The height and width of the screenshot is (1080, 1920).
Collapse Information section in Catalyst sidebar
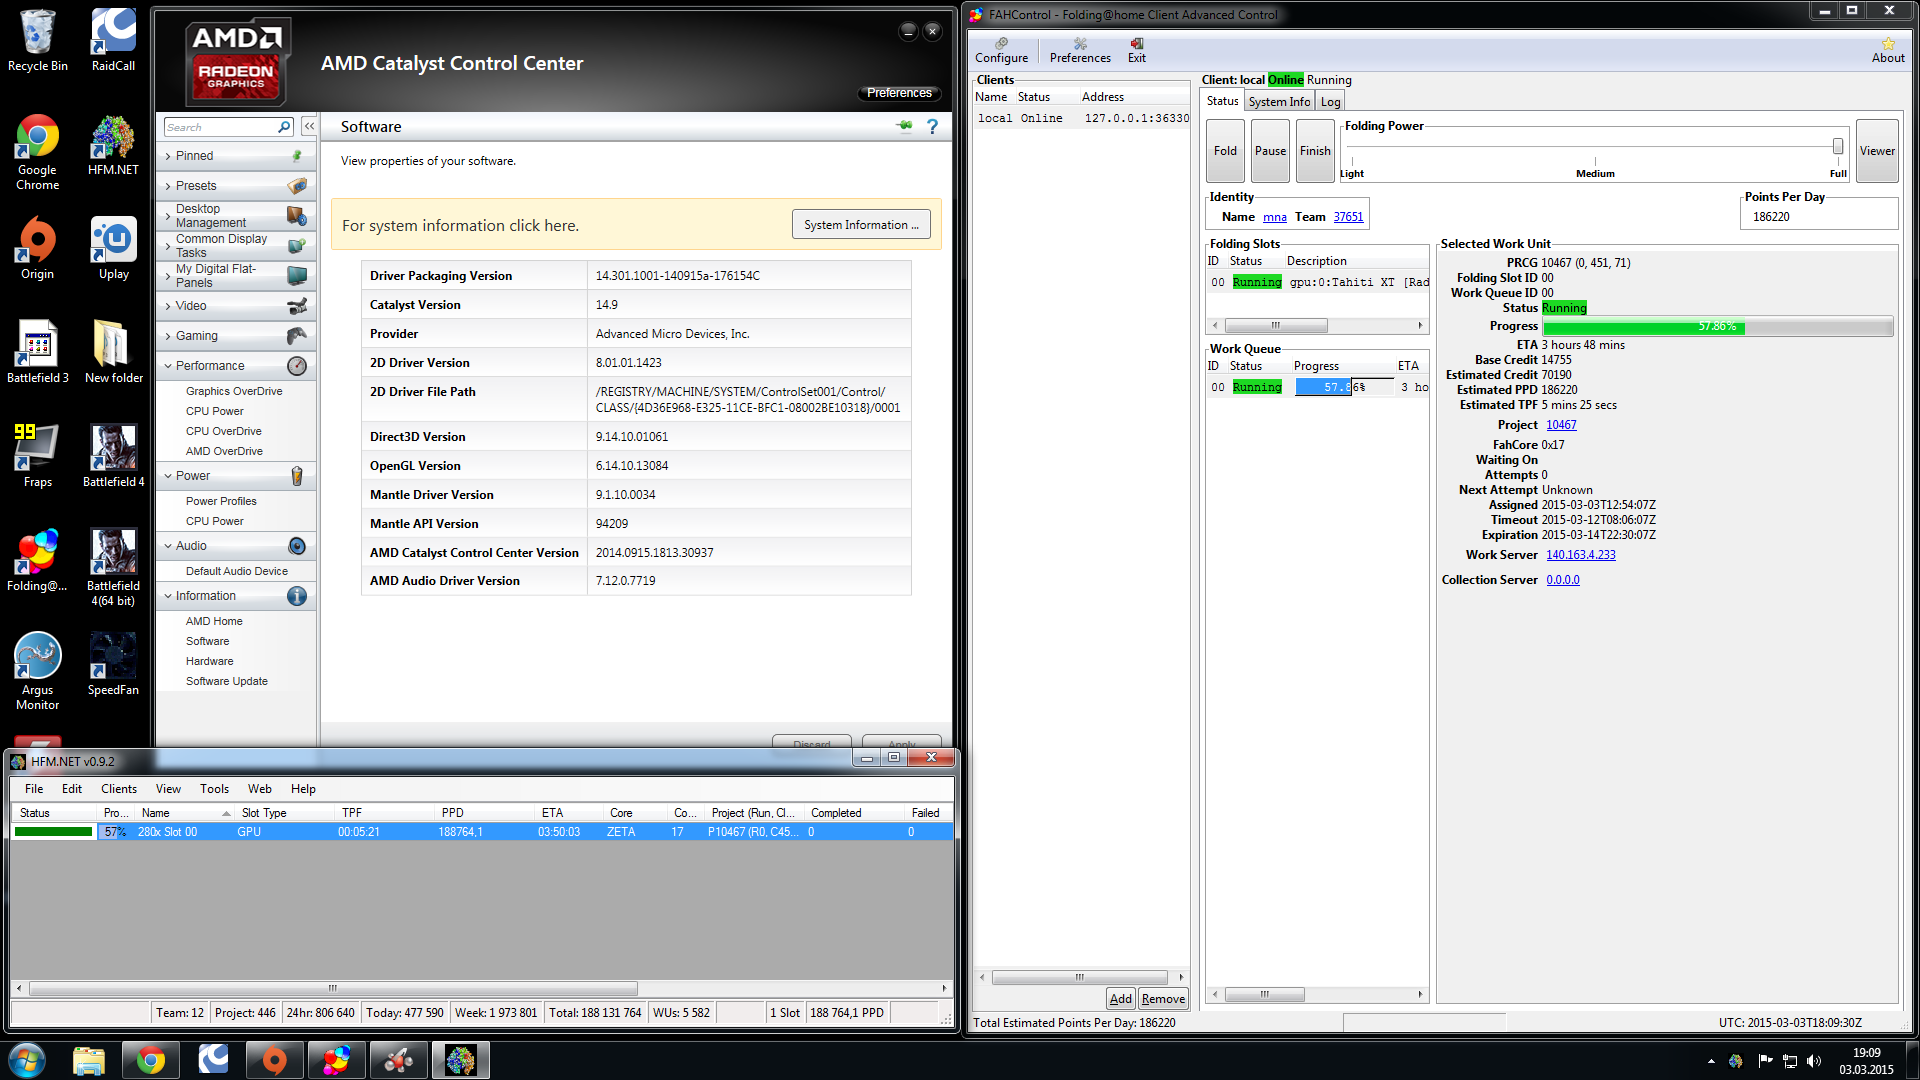pos(236,596)
